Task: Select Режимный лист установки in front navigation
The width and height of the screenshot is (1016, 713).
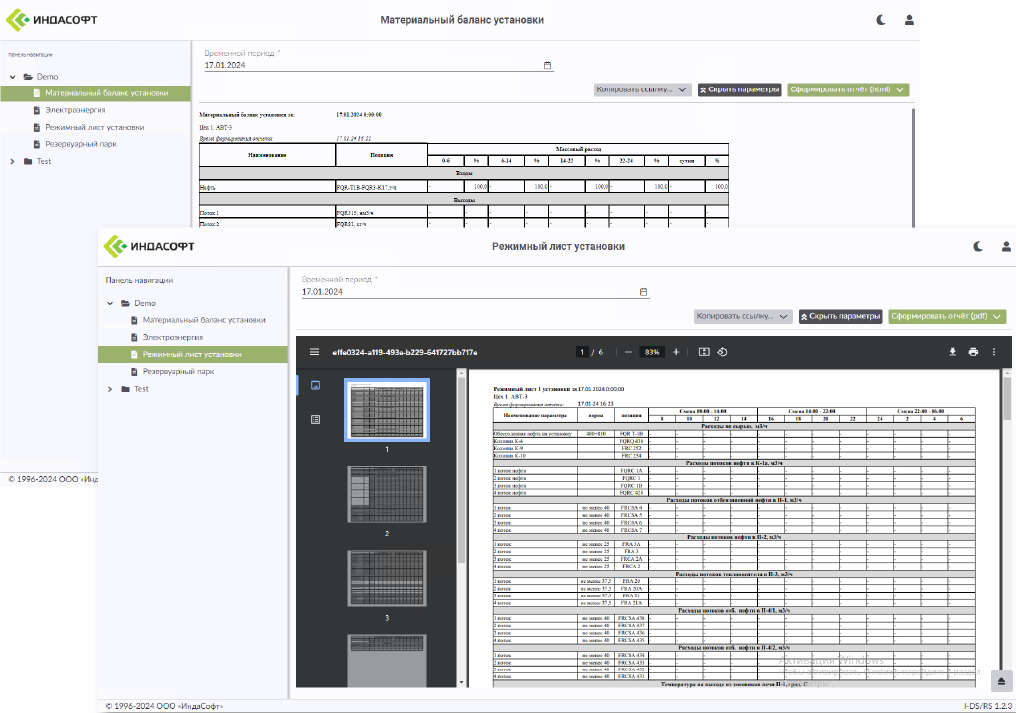Action: (193, 355)
